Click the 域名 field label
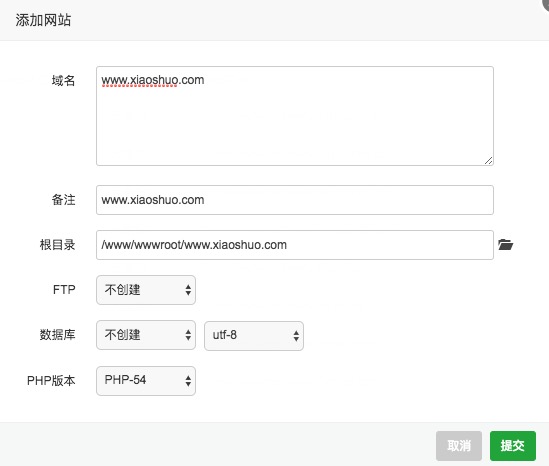Screen dimensions: 549x466 click(x=63, y=81)
